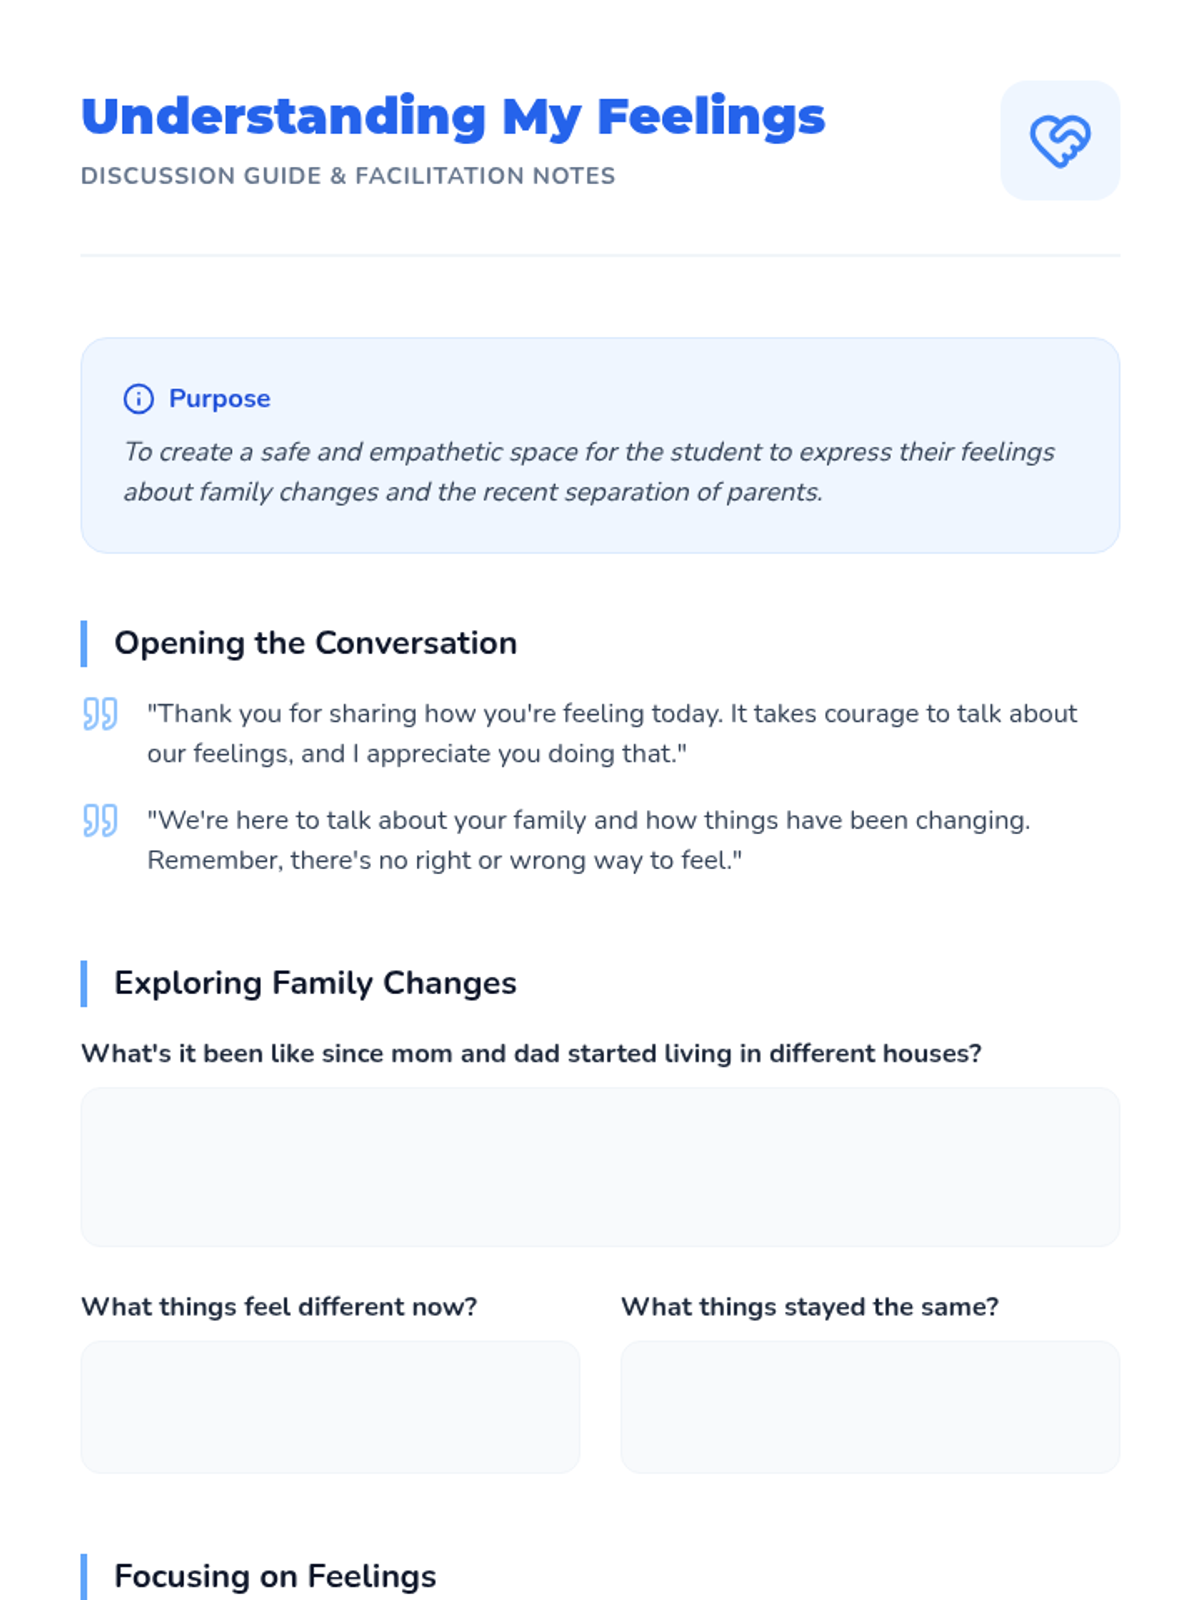Viewport: 1200px width, 1600px height.
Task: Click the "Understanding My Feelings" title
Action: click(453, 117)
